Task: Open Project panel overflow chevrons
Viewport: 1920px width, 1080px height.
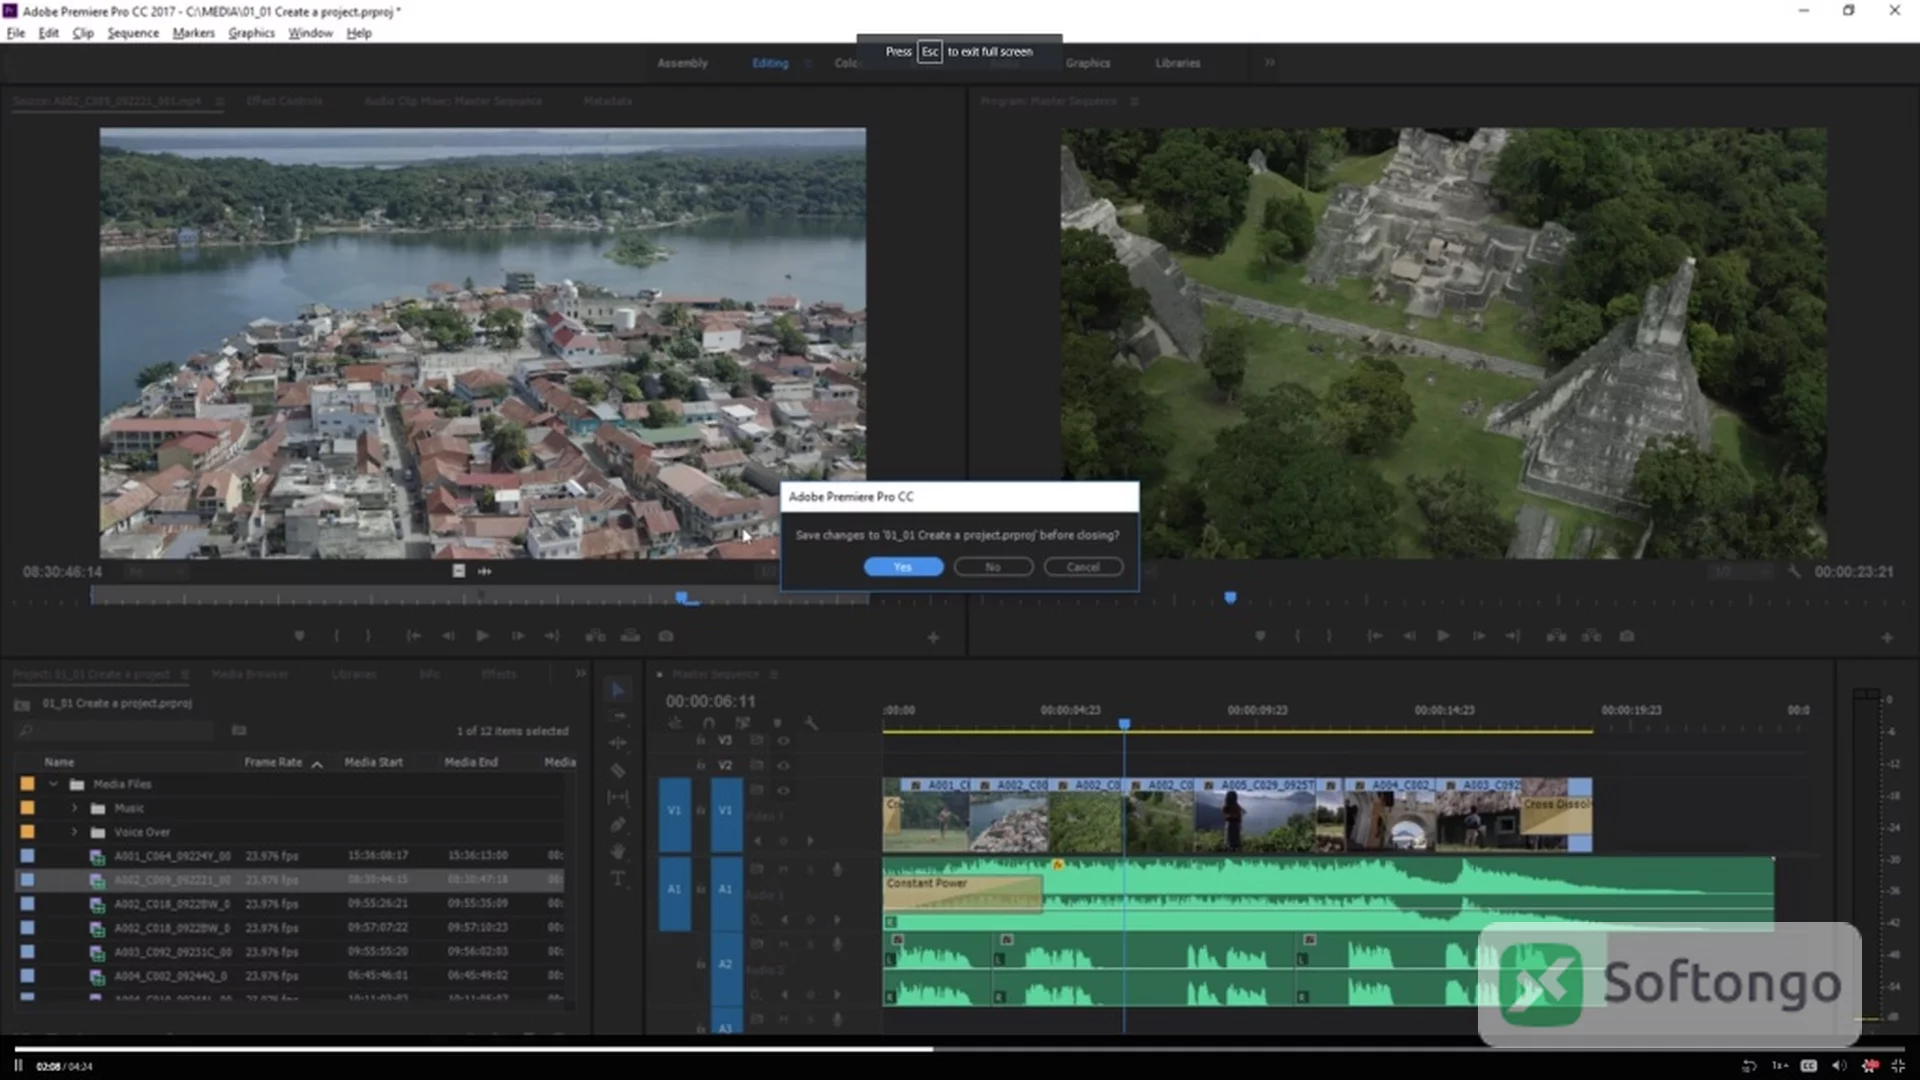Action: coord(580,674)
